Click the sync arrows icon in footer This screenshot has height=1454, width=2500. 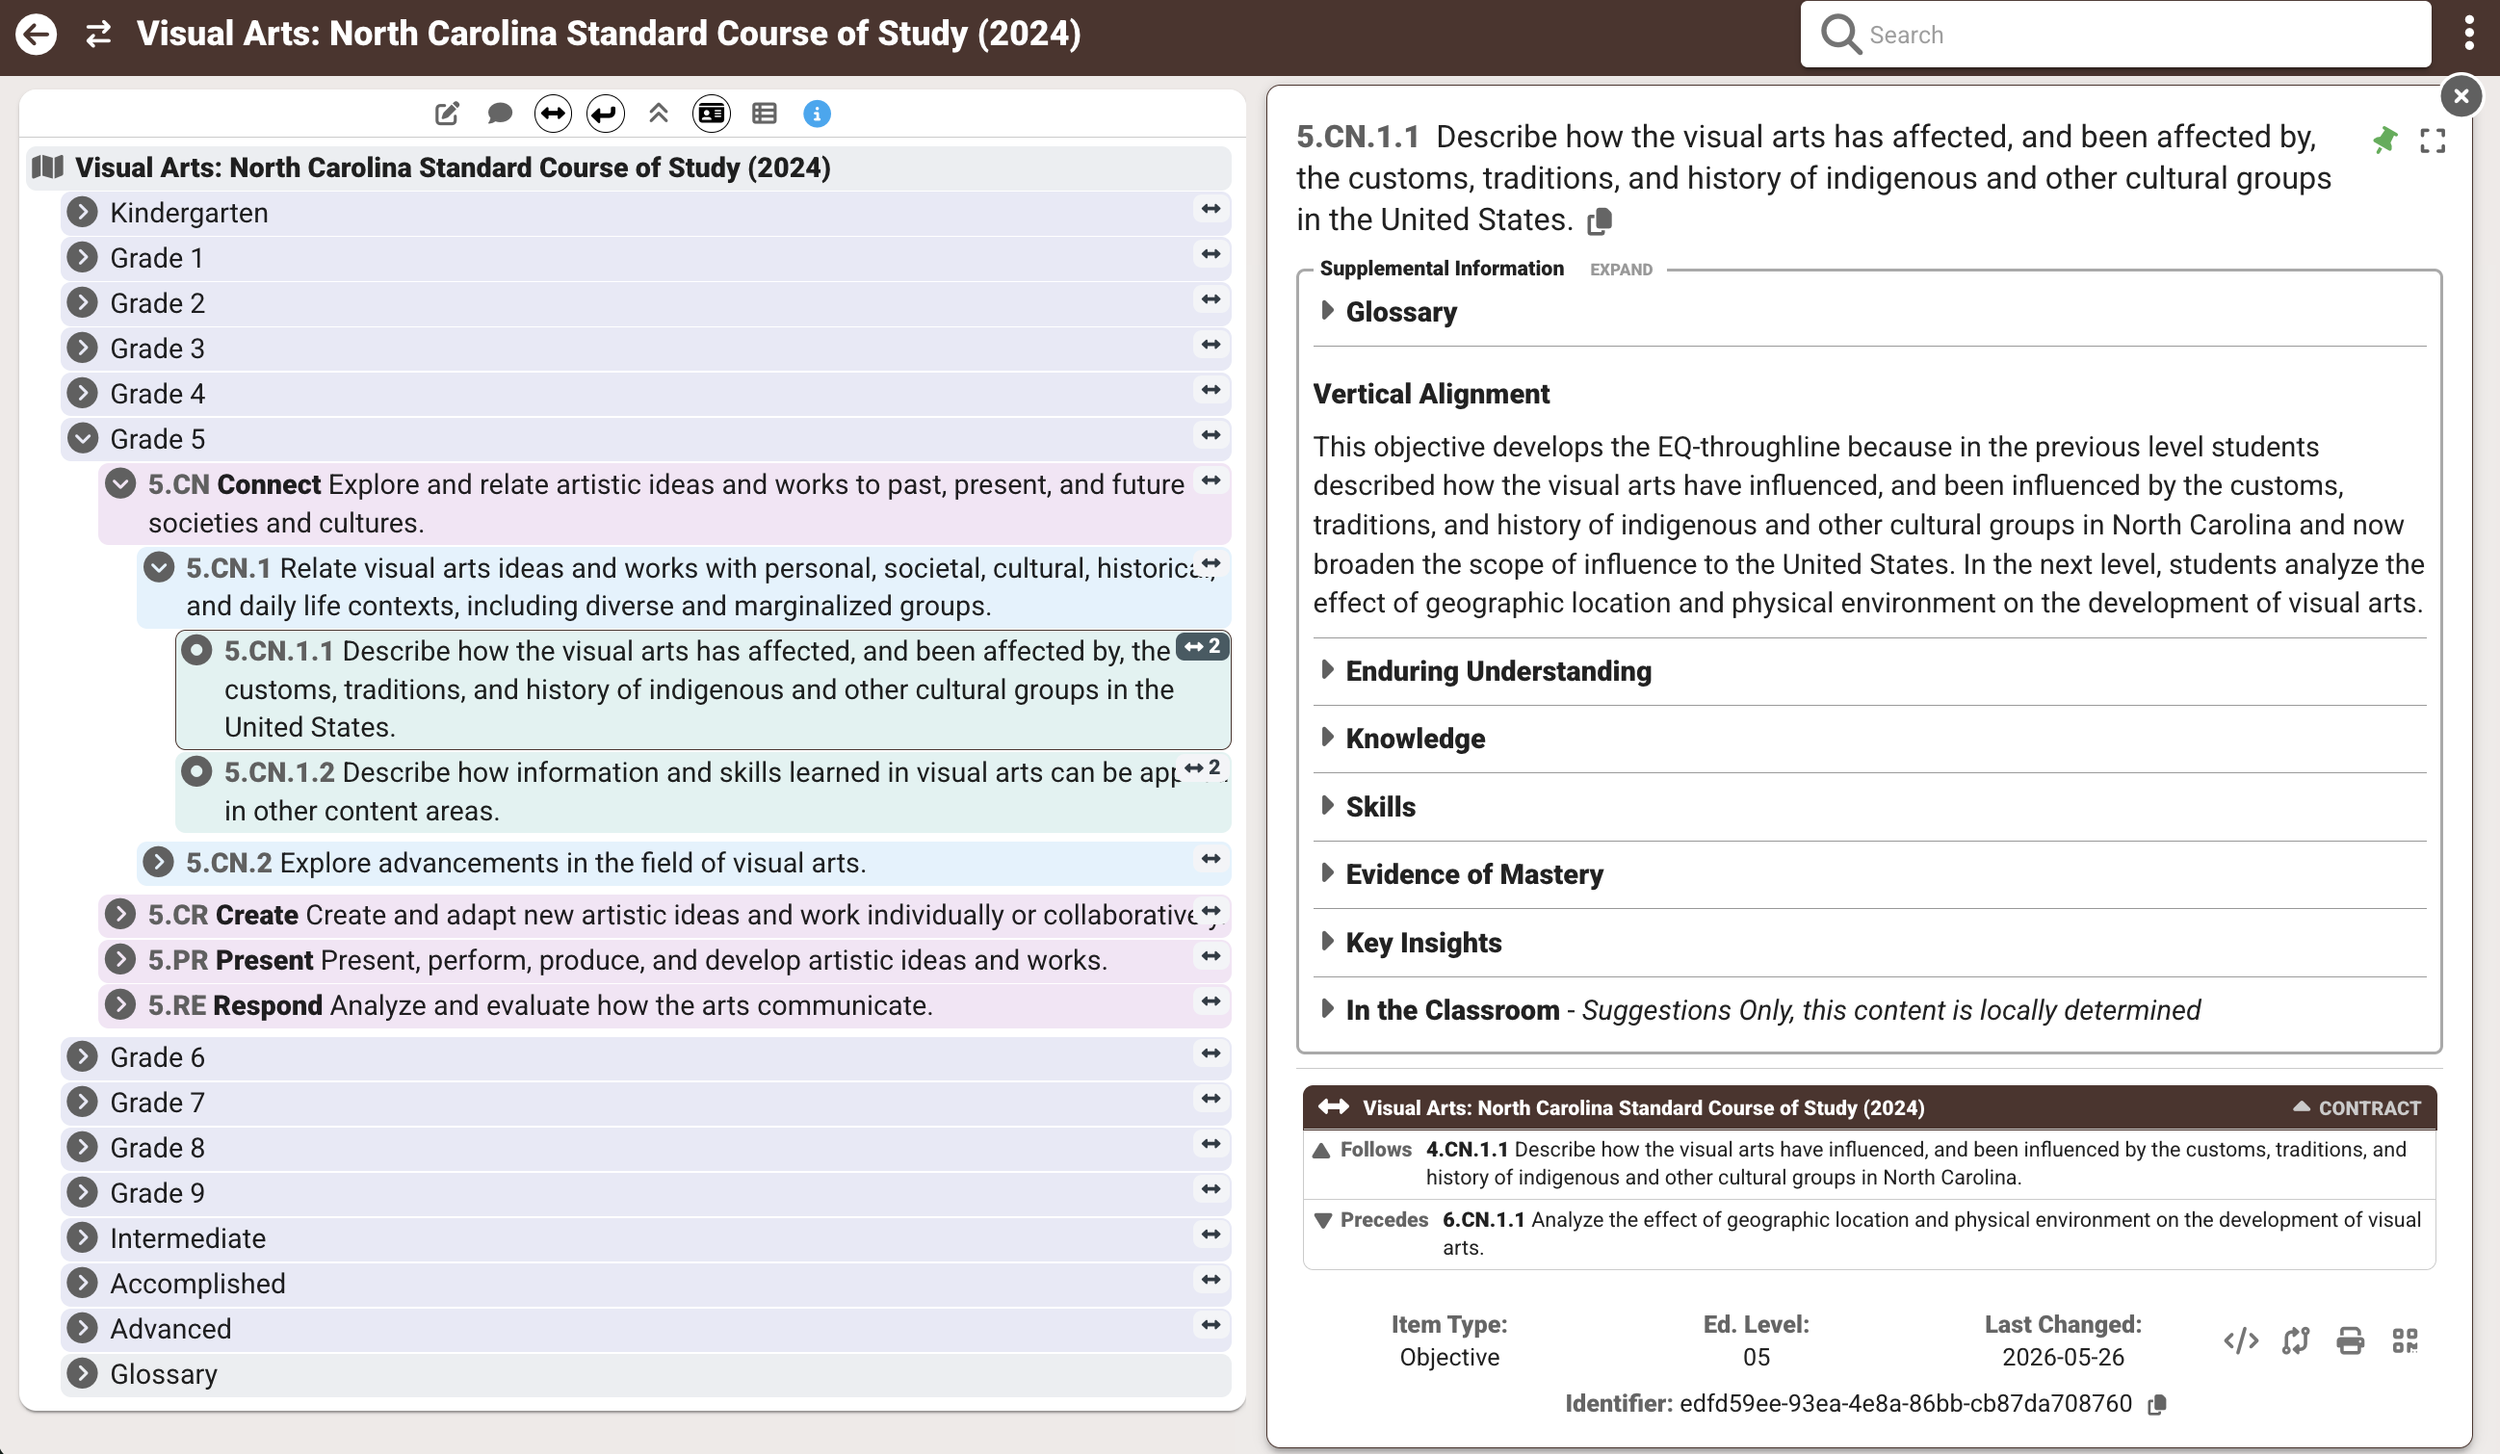coord(2296,1341)
